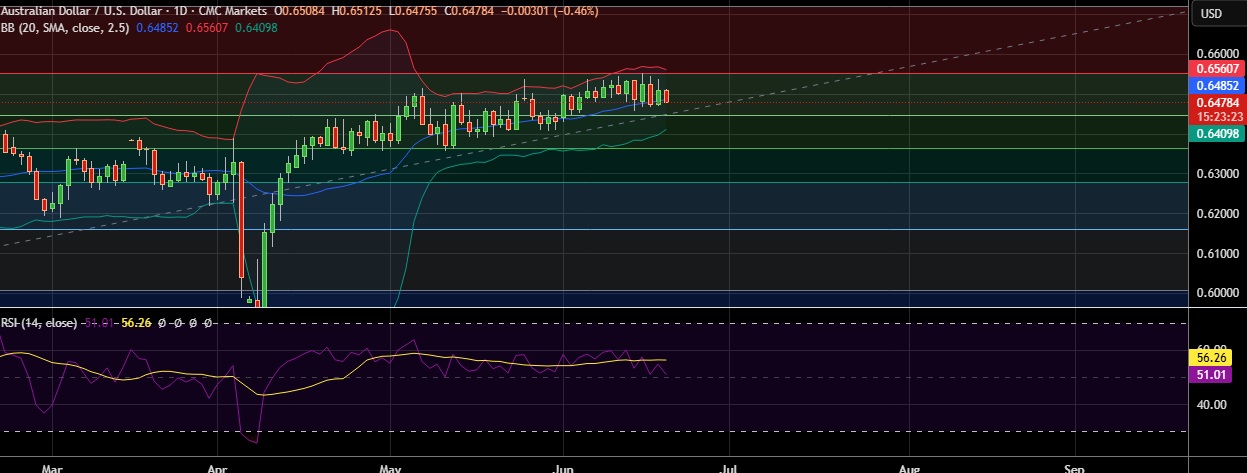Image resolution: width=1247 pixels, height=473 pixels.
Task: Click the yellow 56.26 value in RSI legend
Action: 138,324
